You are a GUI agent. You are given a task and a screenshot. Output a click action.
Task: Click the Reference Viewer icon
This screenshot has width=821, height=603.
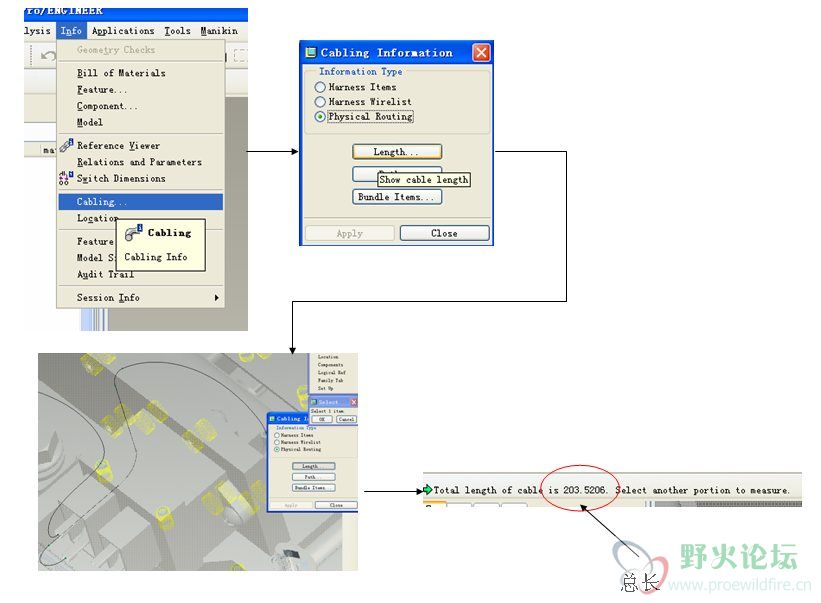click(66, 145)
